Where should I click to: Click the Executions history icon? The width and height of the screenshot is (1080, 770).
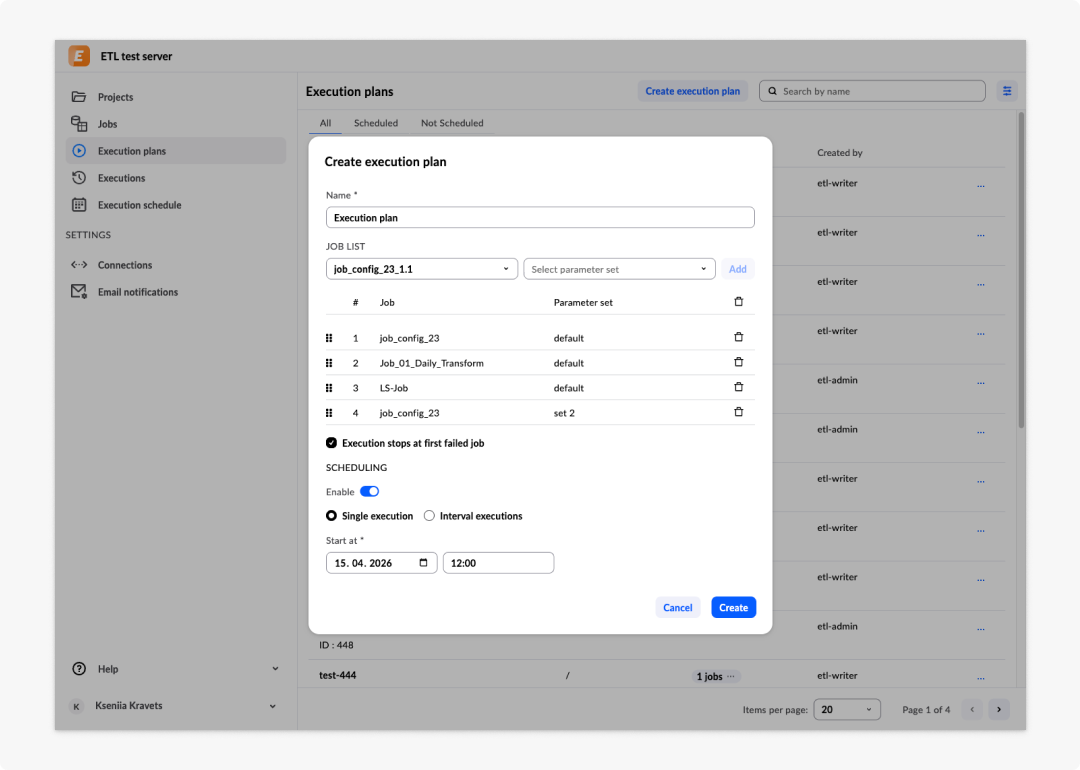pos(79,178)
